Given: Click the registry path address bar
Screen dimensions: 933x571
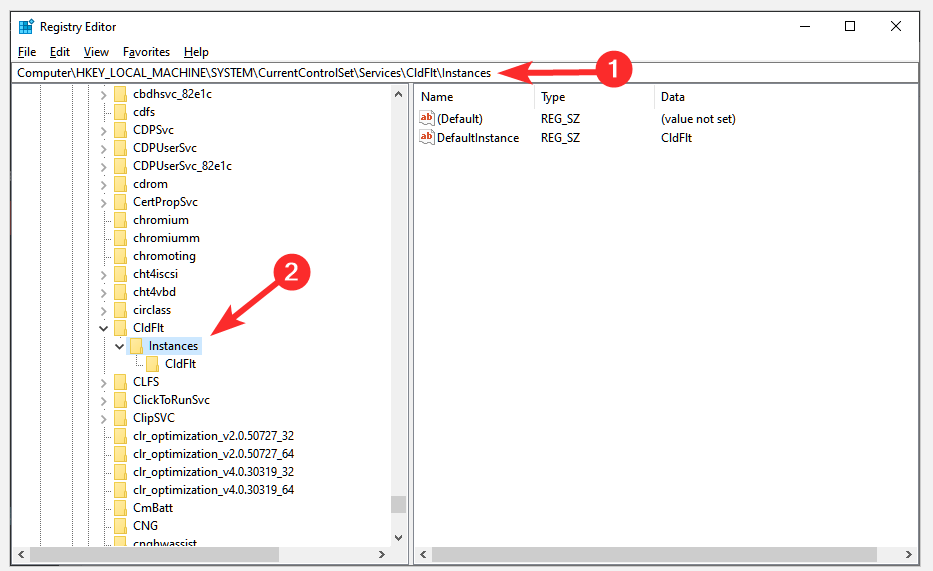Looking at the screenshot, I should tap(465, 73).
